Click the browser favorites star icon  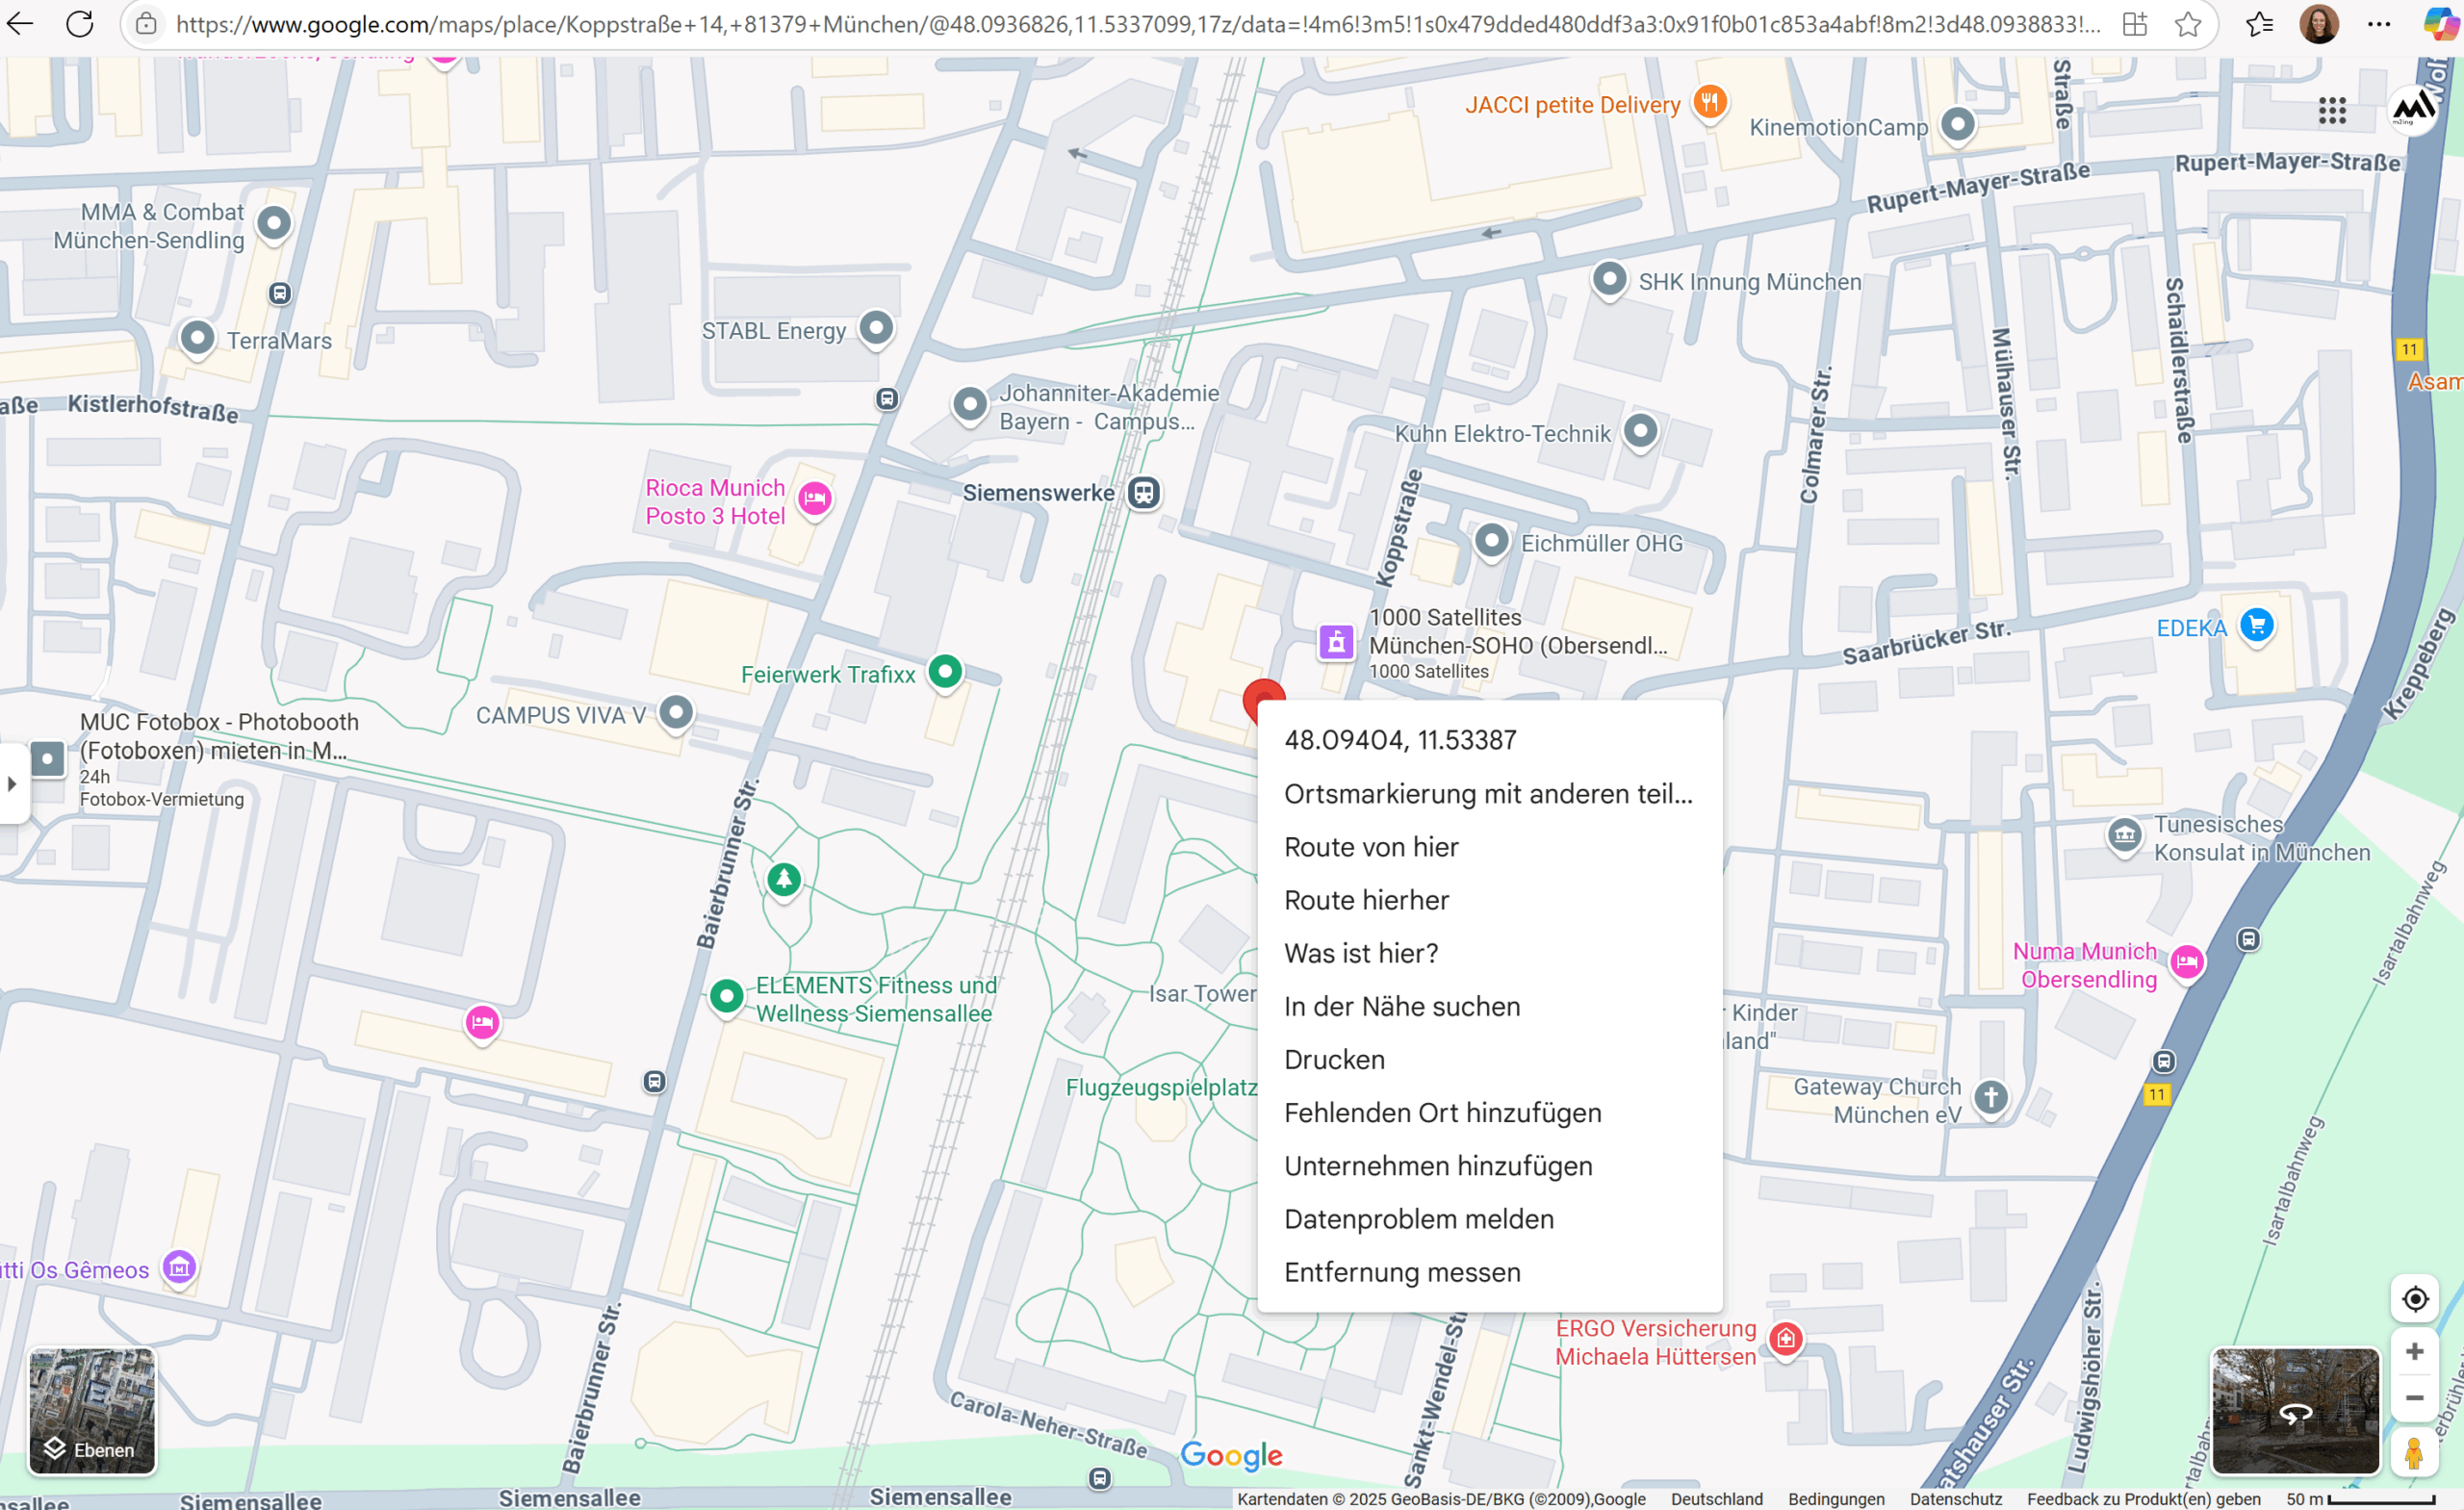click(2187, 24)
